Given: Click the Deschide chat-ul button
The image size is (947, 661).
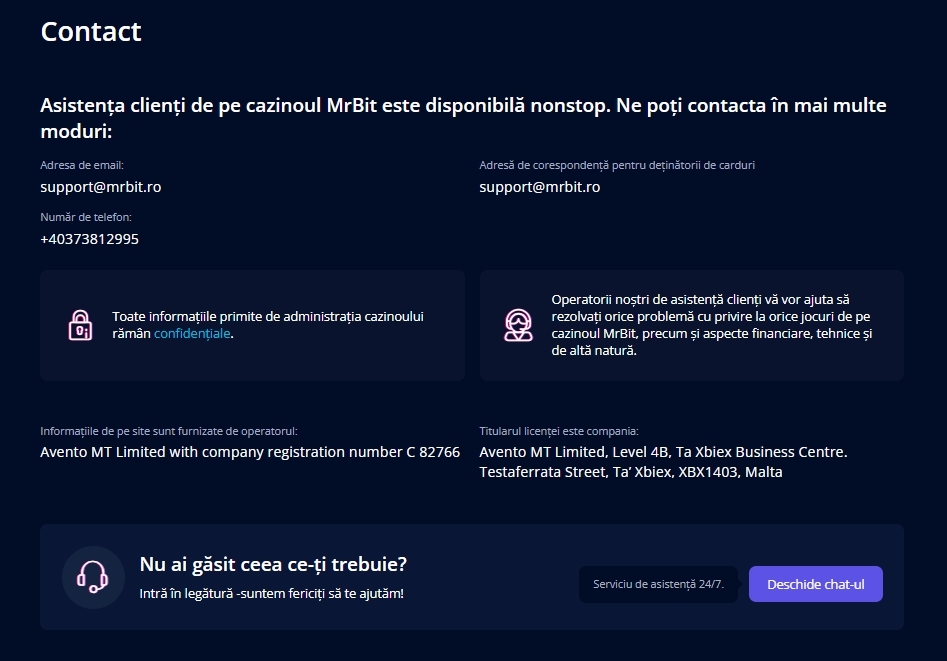Looking at the screenshot, I should click(x=815, y=584).
